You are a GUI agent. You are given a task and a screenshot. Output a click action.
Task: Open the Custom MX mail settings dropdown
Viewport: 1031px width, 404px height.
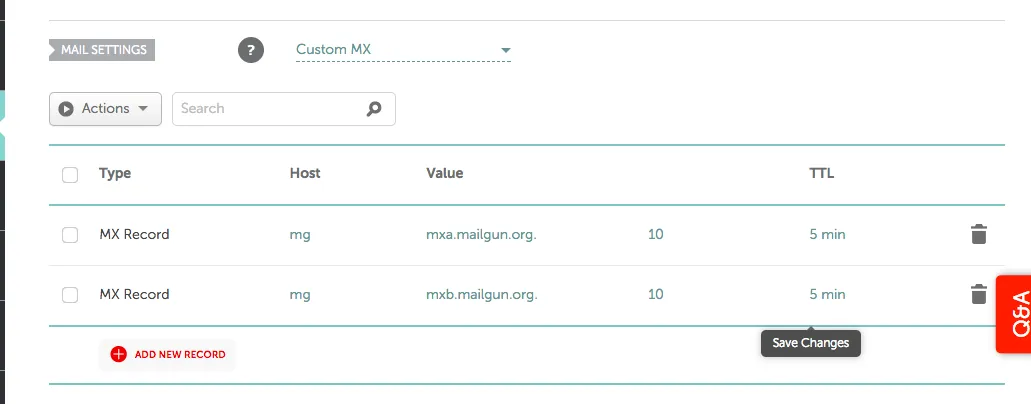click(x=403, y=50)
